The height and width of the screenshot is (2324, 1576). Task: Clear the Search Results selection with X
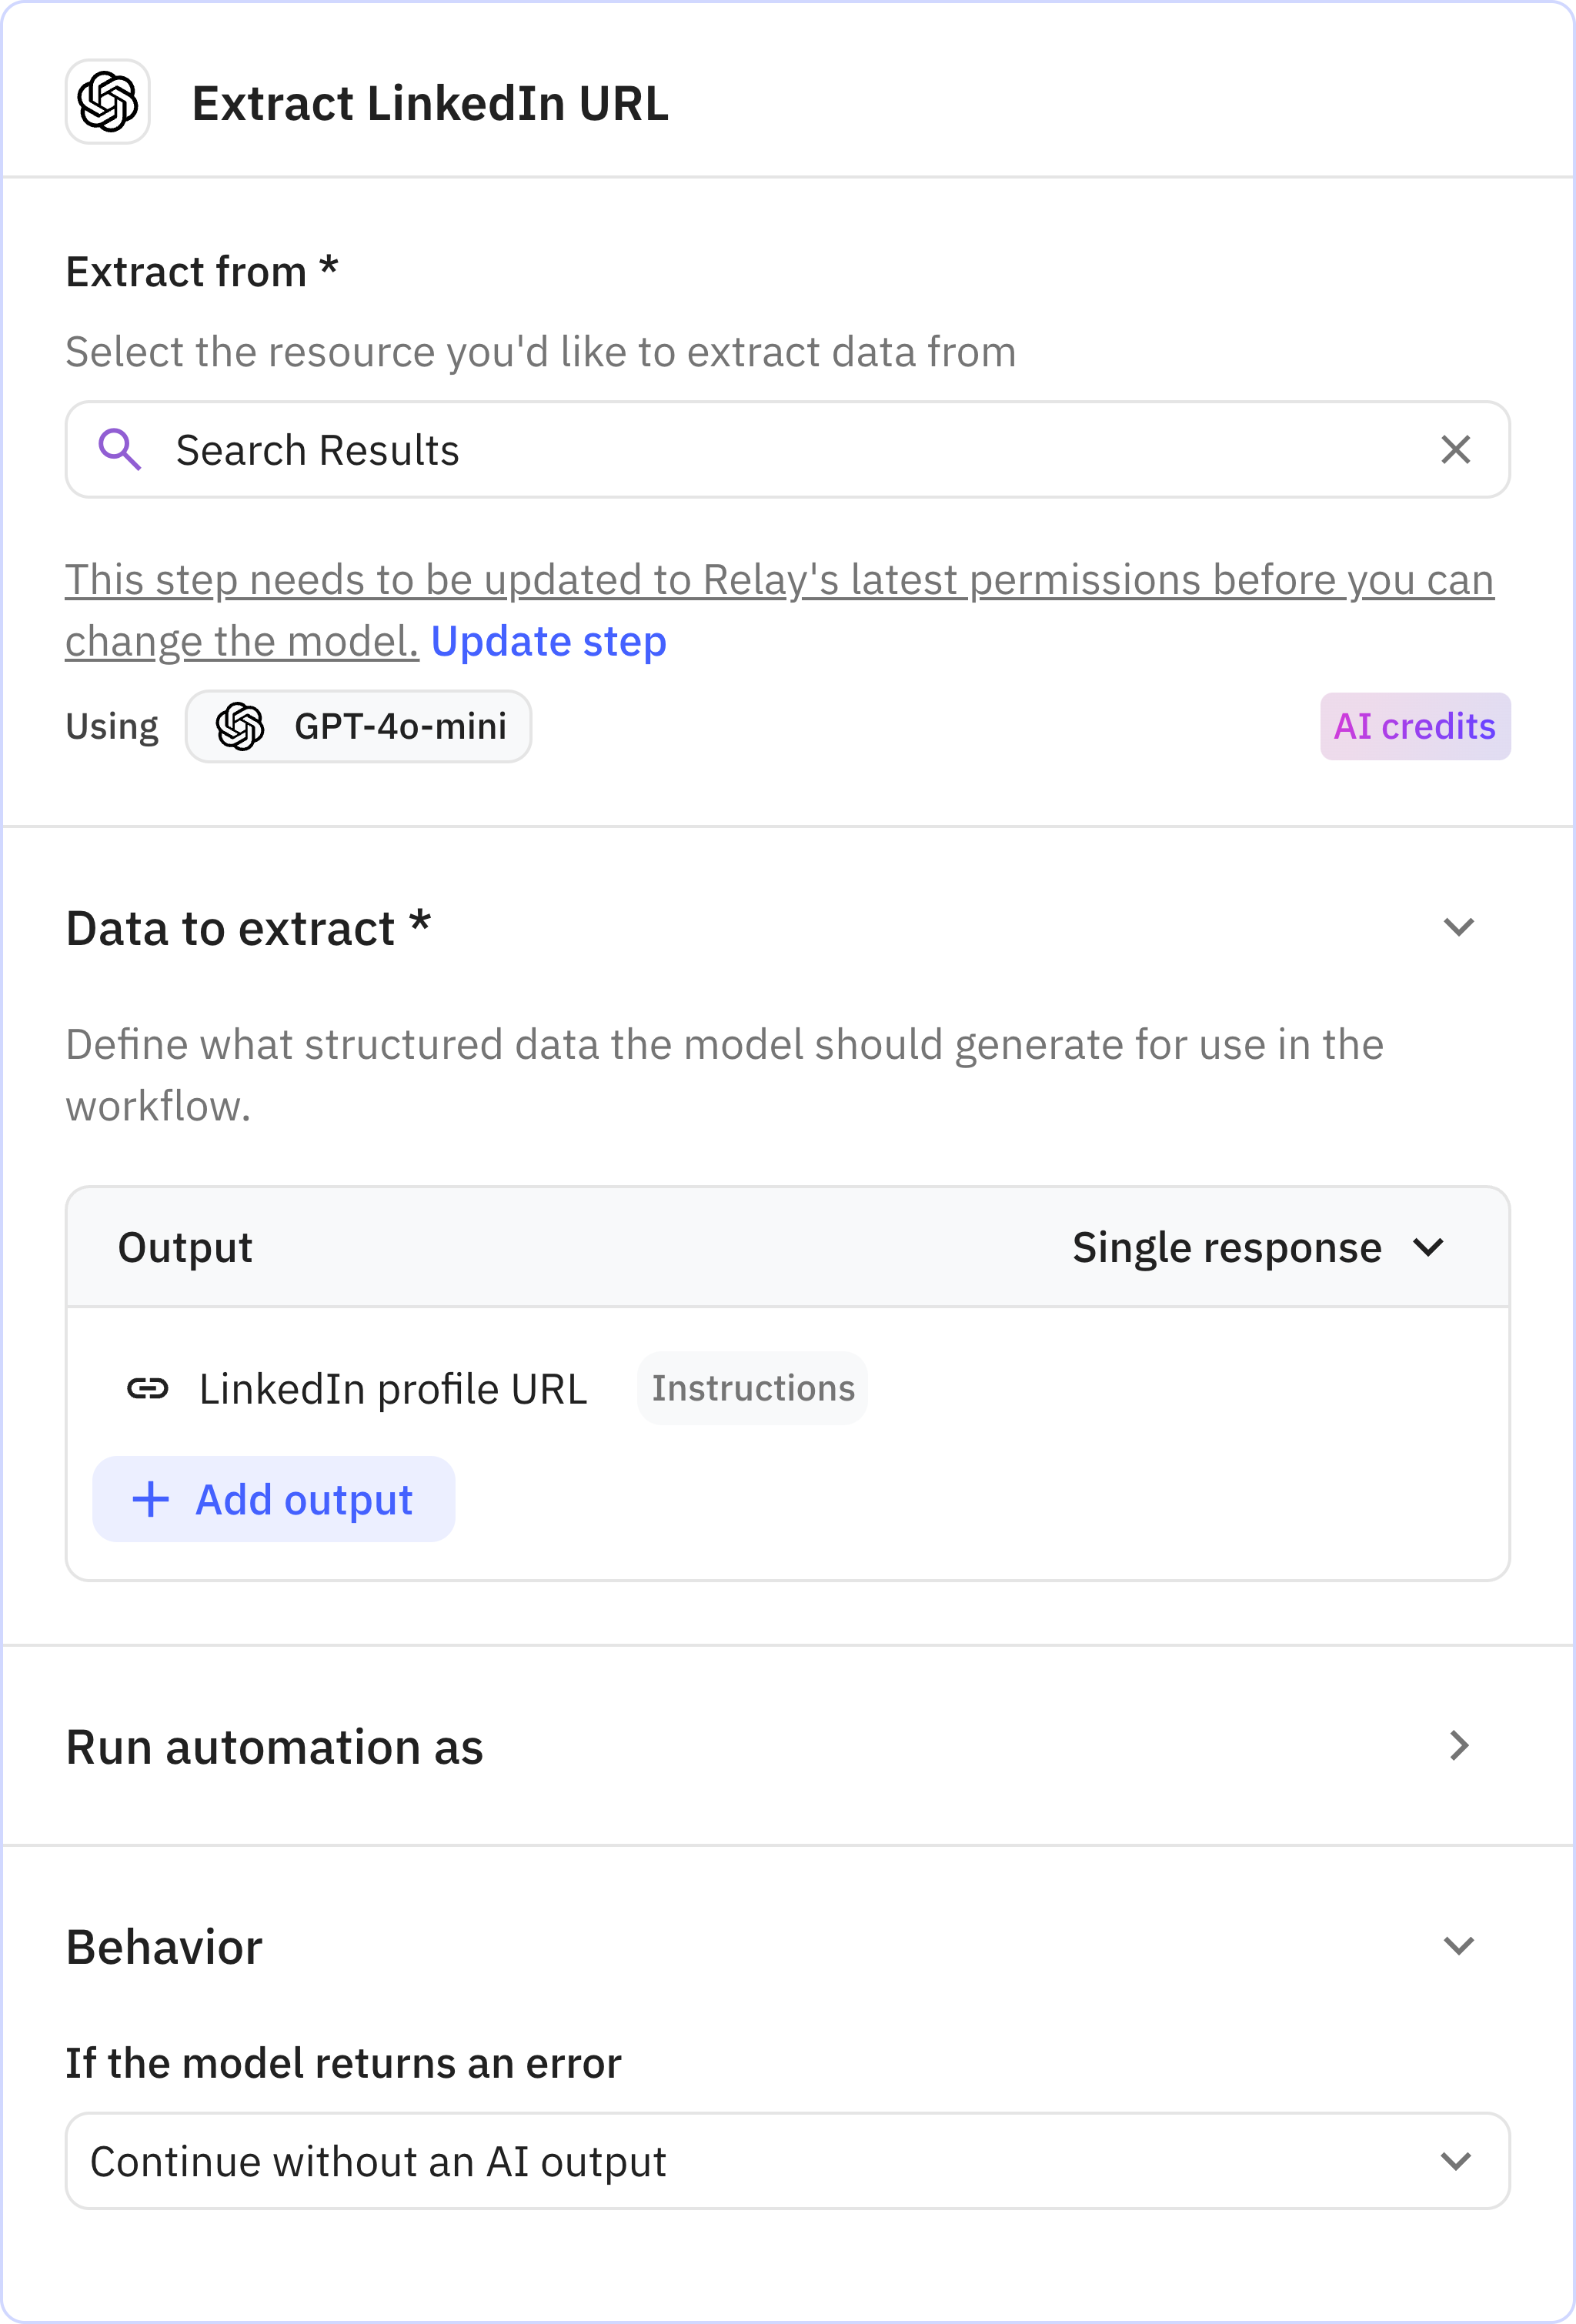1455,450
